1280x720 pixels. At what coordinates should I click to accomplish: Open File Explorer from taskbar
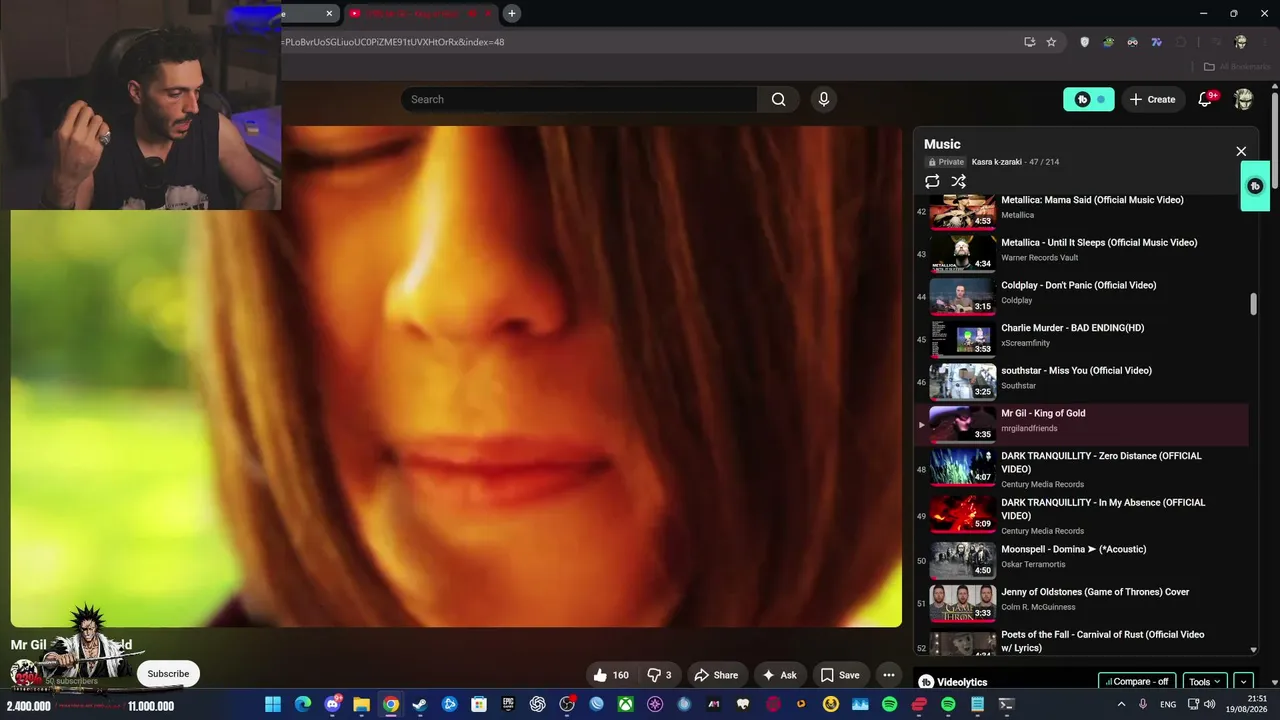click(x=361, y=704)
